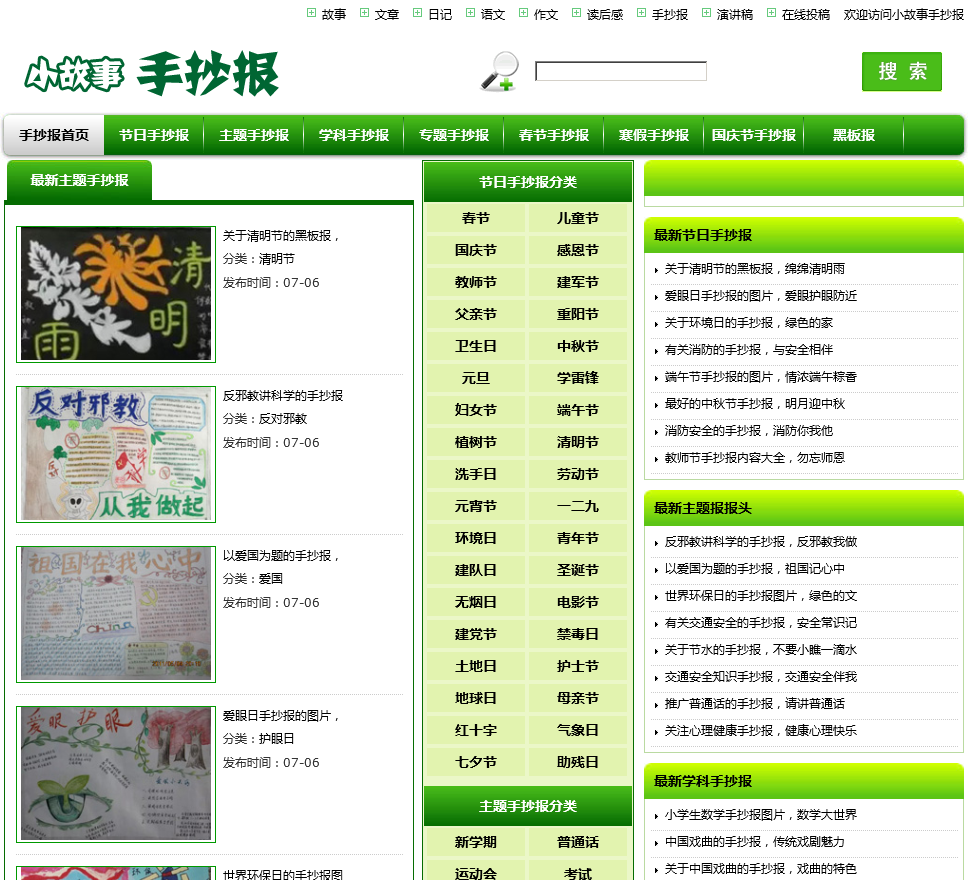The height and width of the screenshot is (880, 968).
Task: Open the 反对邪教 poster thumbnail
Action: coord(116,454)
